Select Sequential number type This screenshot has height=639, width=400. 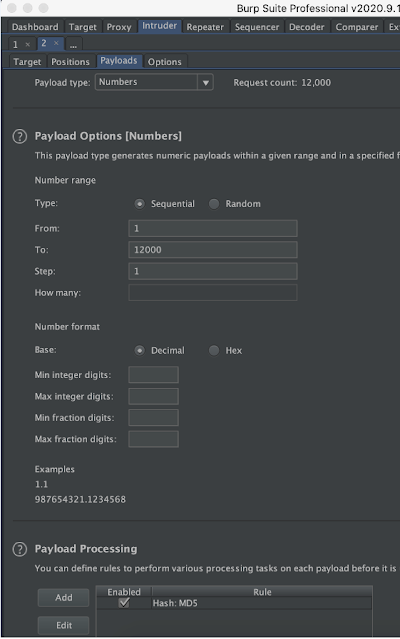[140, 204]
